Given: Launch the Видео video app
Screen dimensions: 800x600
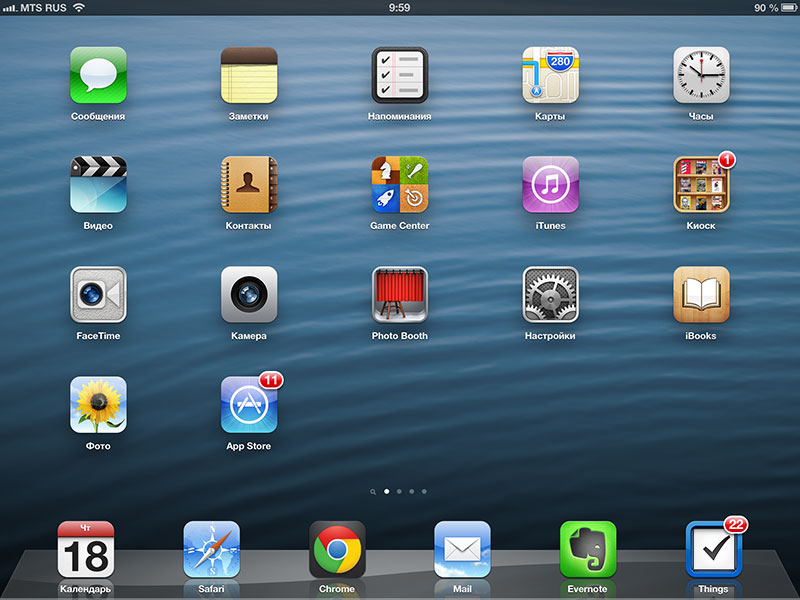Looking at the screenshot, I should [98, 185].
